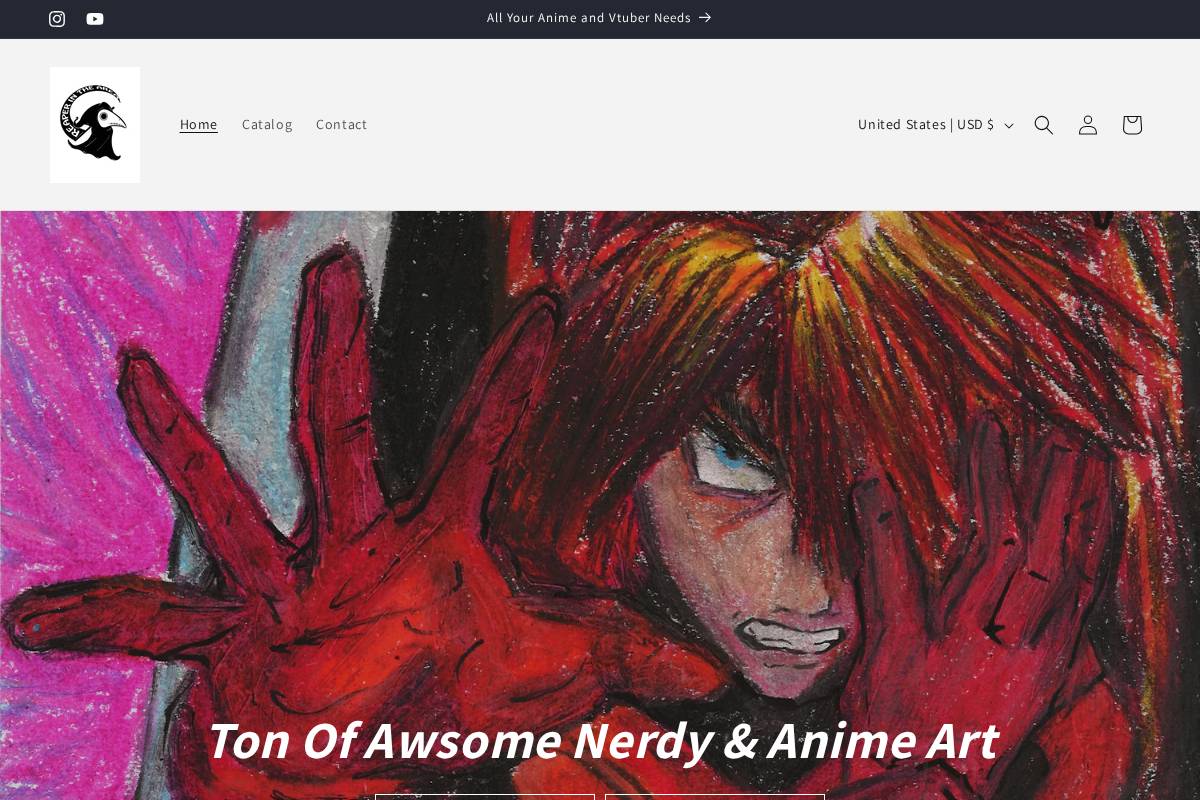Click the All Your Anime and Vtuber Needs link
This screenshot has width=1200, height=800.
pyautogui.click(x=588, y=17)
